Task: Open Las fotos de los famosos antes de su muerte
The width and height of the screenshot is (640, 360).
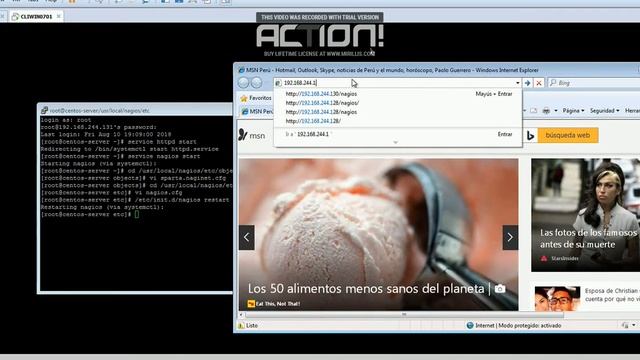Action: coord(588,238)
